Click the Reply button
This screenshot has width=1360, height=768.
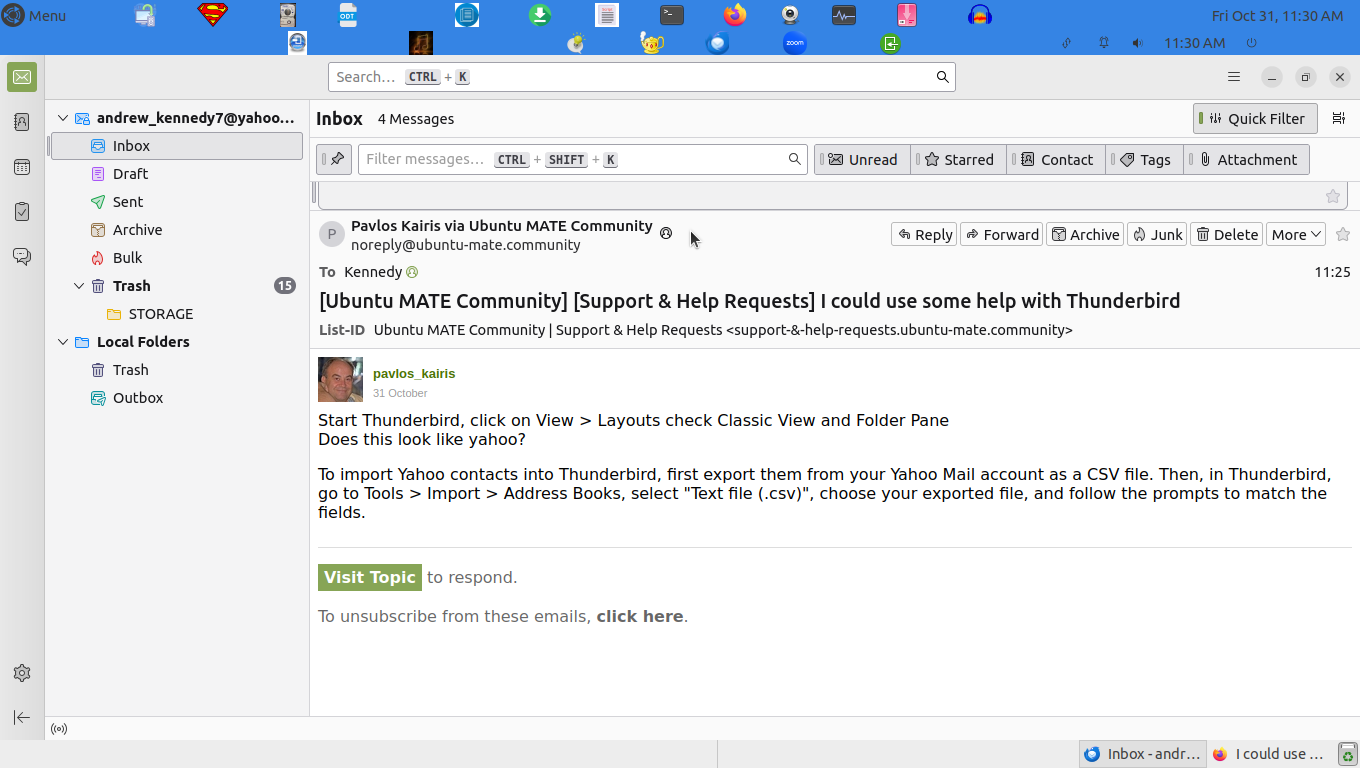click(x=924, y=234)
